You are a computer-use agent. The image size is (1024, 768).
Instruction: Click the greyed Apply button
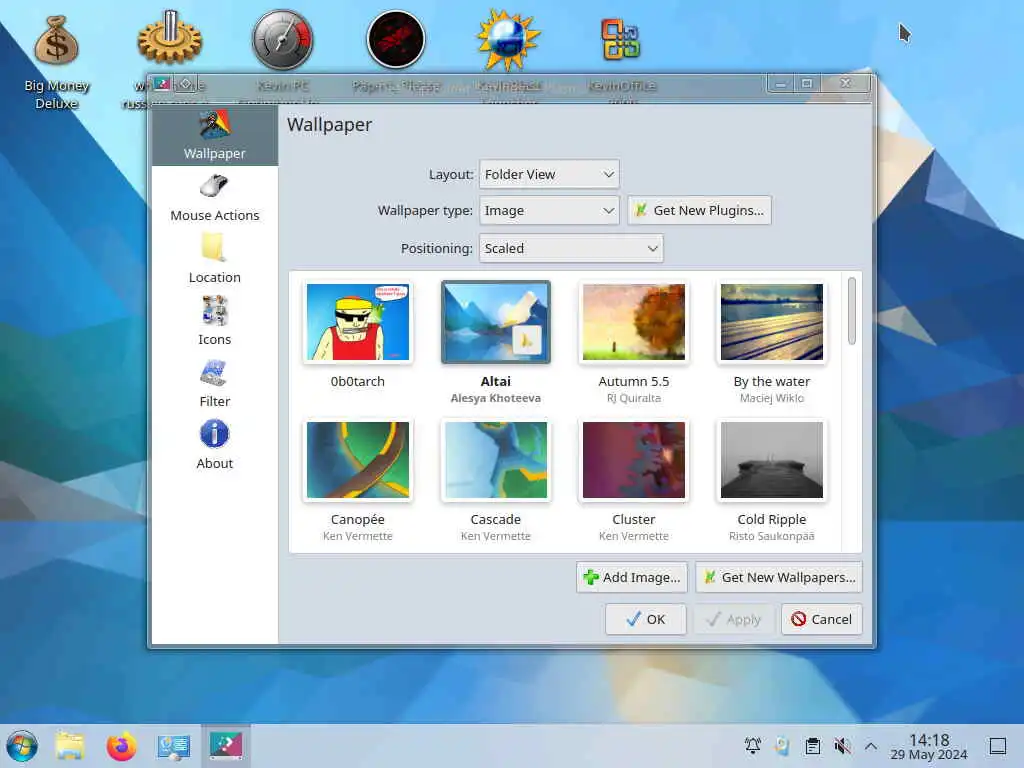coord(733,619)
